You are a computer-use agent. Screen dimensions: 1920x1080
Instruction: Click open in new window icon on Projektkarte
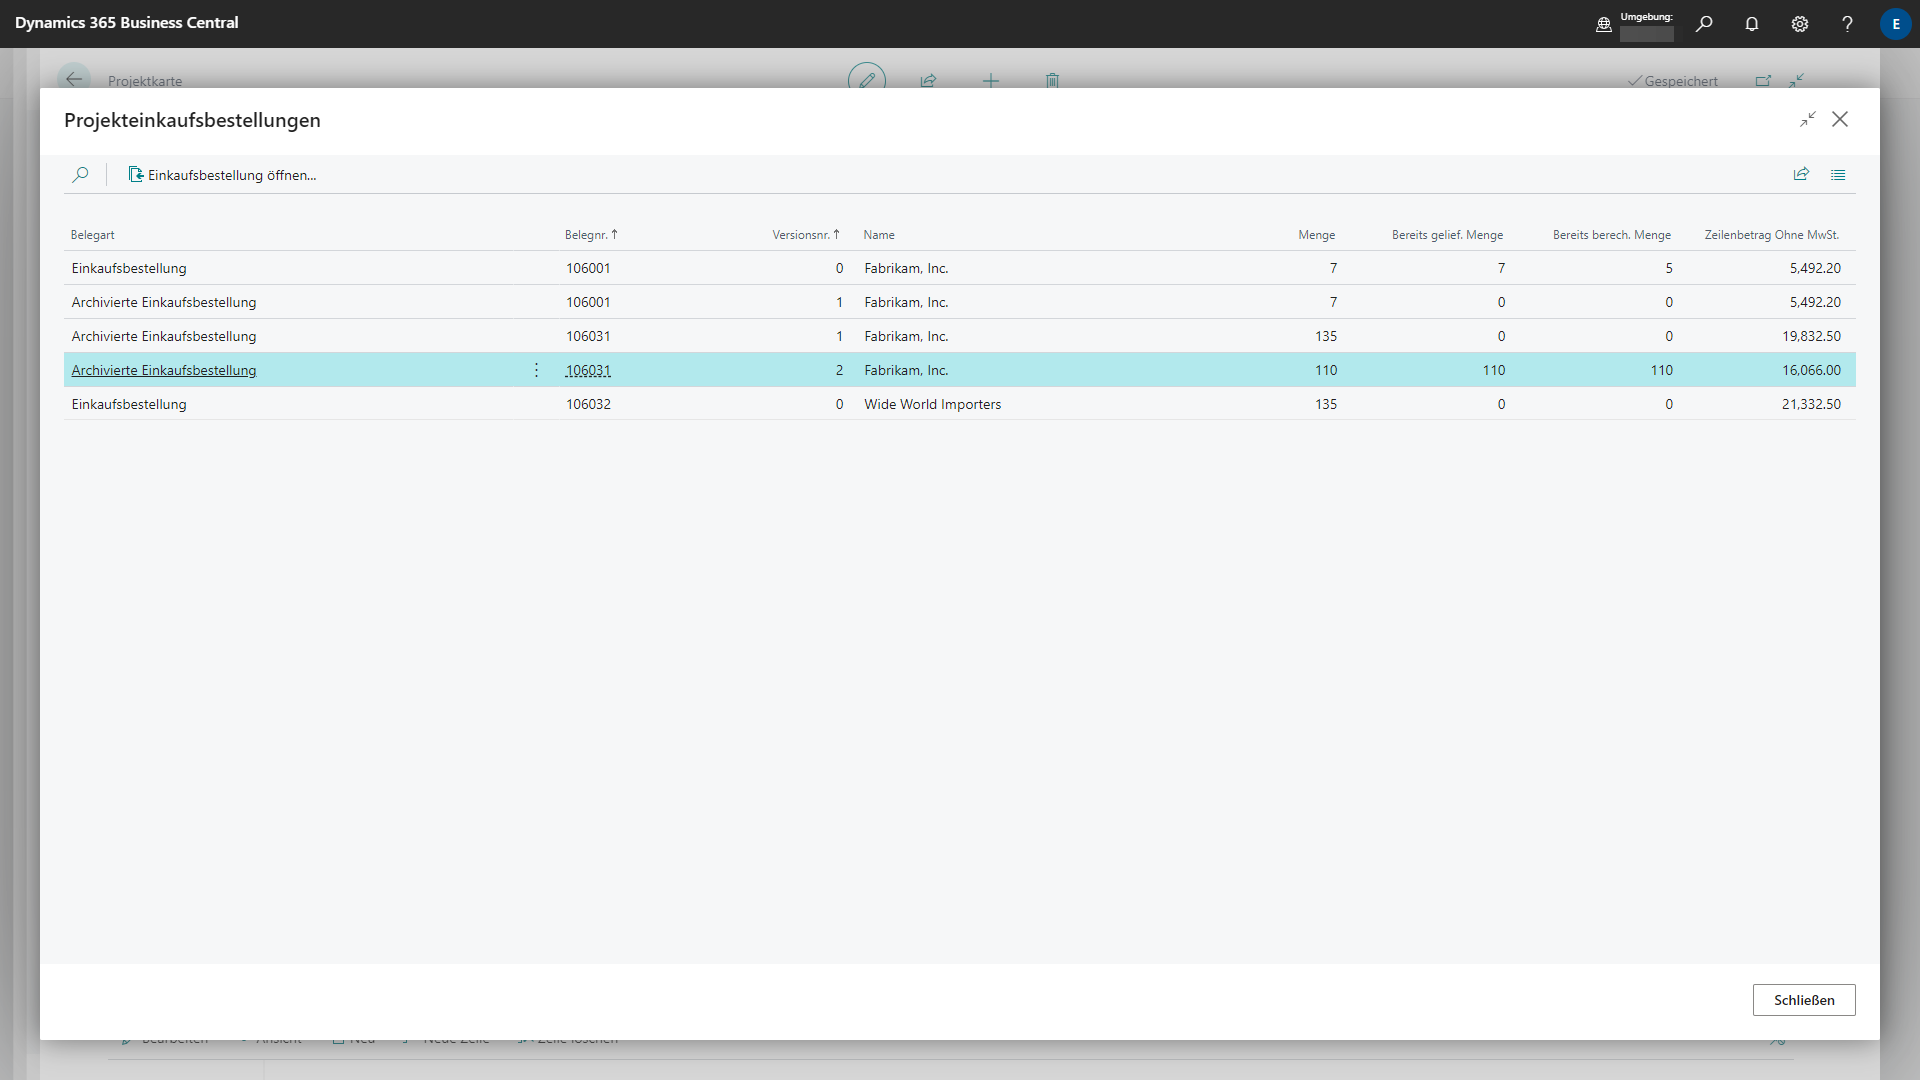(1763, 81)
